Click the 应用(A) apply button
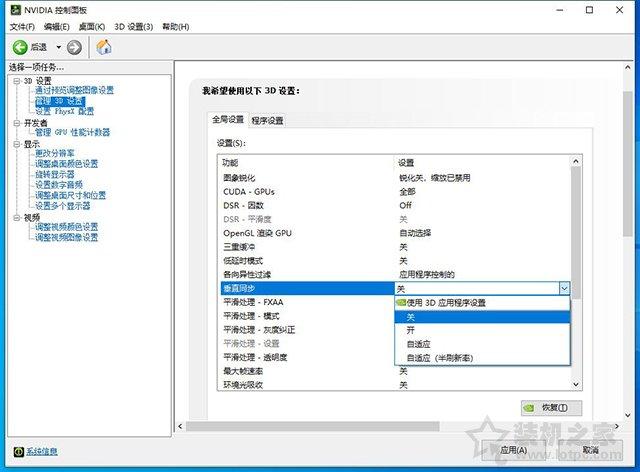This screenshot has width=640, height=472. 513,450
